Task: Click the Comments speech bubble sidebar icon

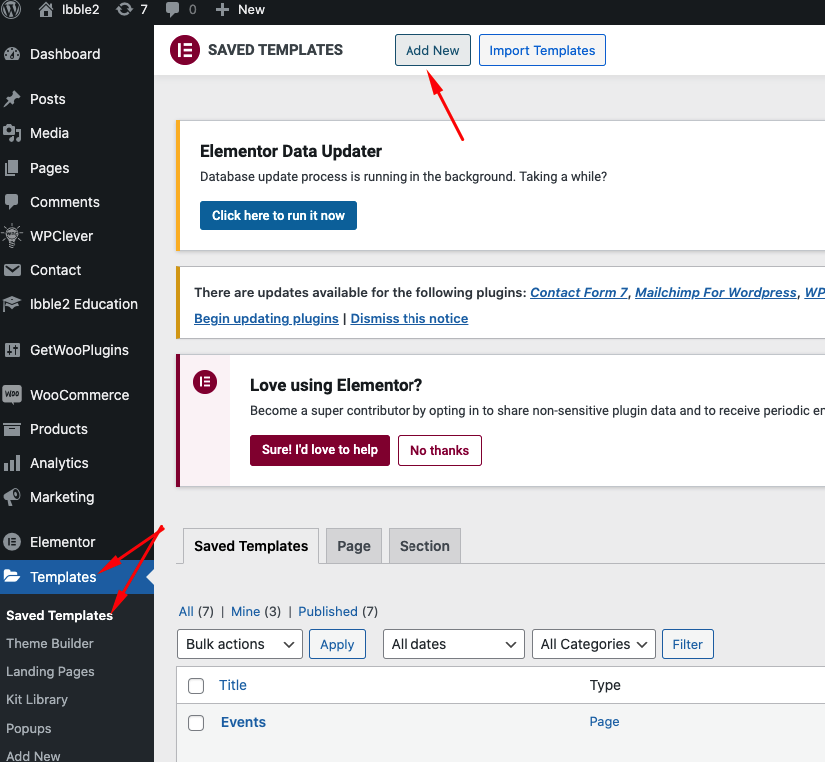Action: point(12,202)
